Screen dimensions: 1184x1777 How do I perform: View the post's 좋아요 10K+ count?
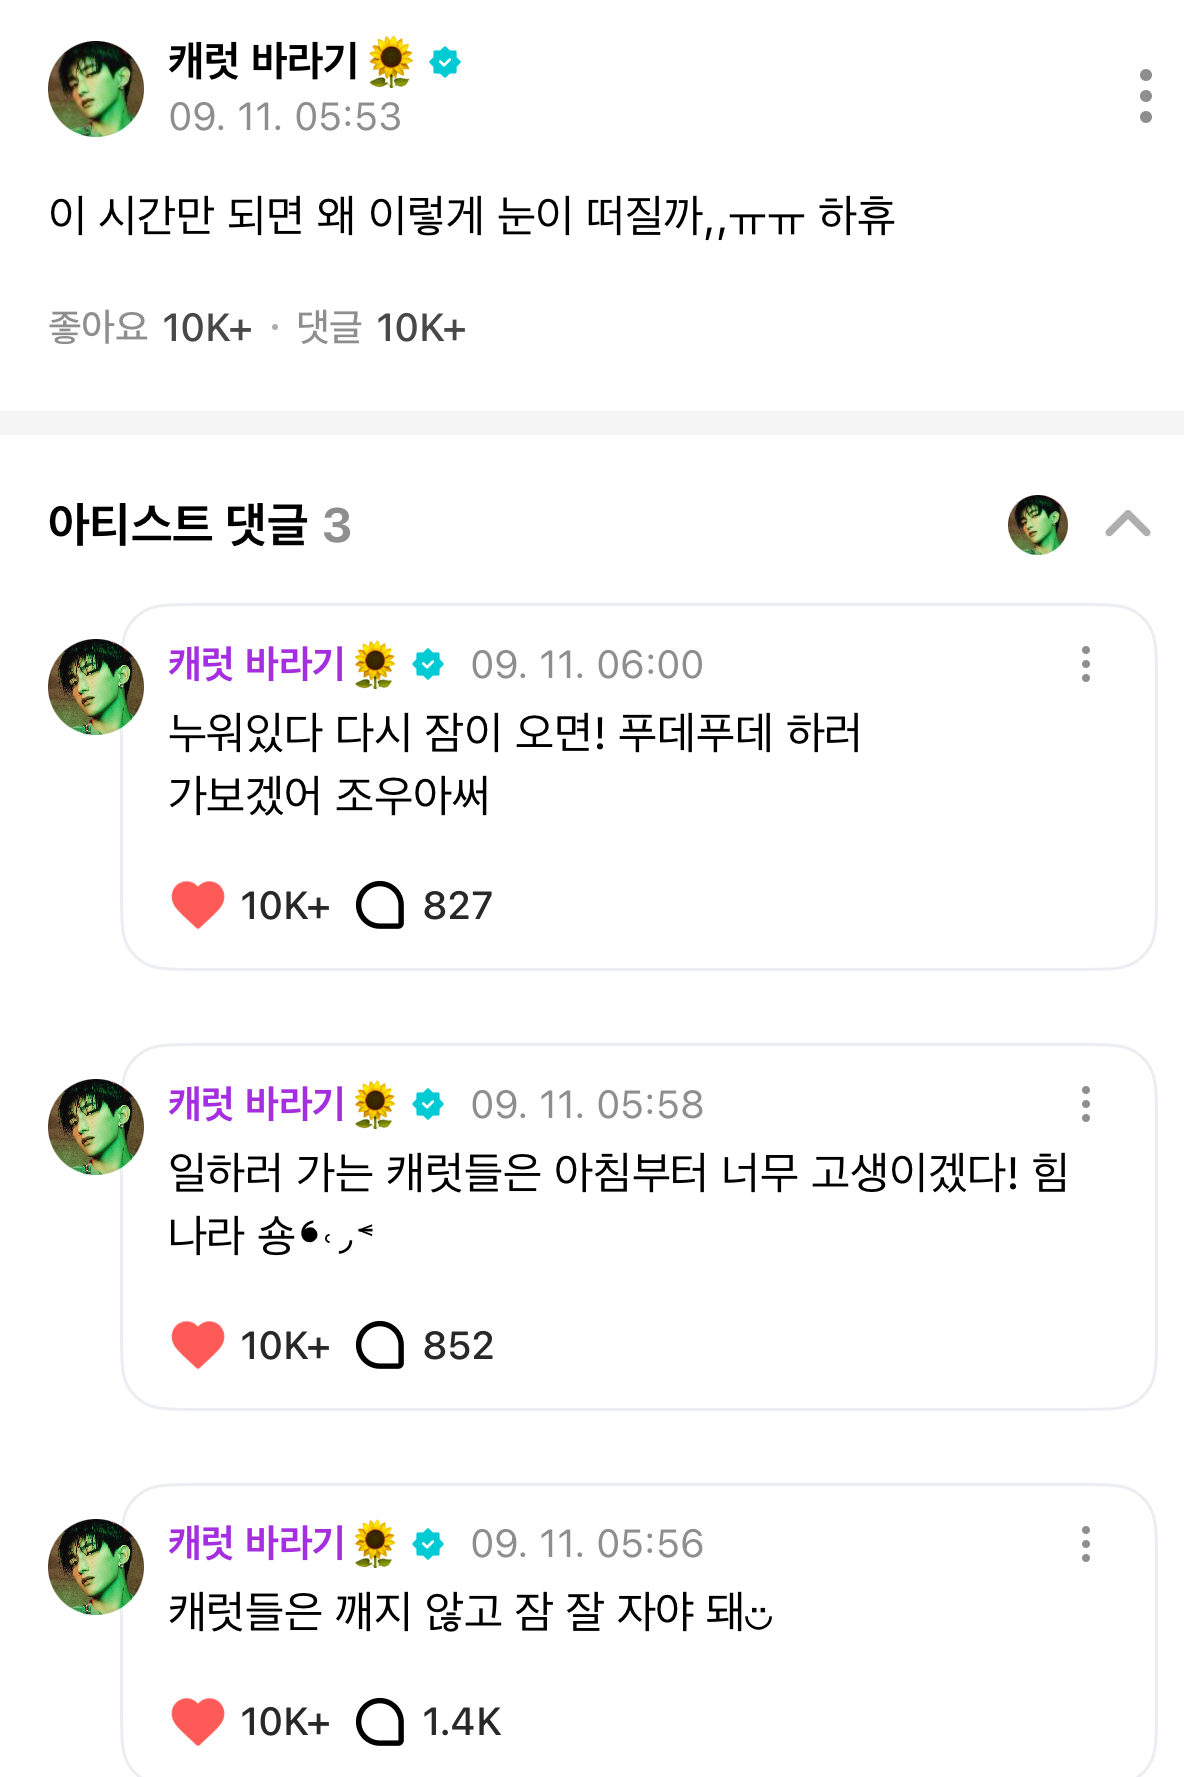tap(150, 328)
